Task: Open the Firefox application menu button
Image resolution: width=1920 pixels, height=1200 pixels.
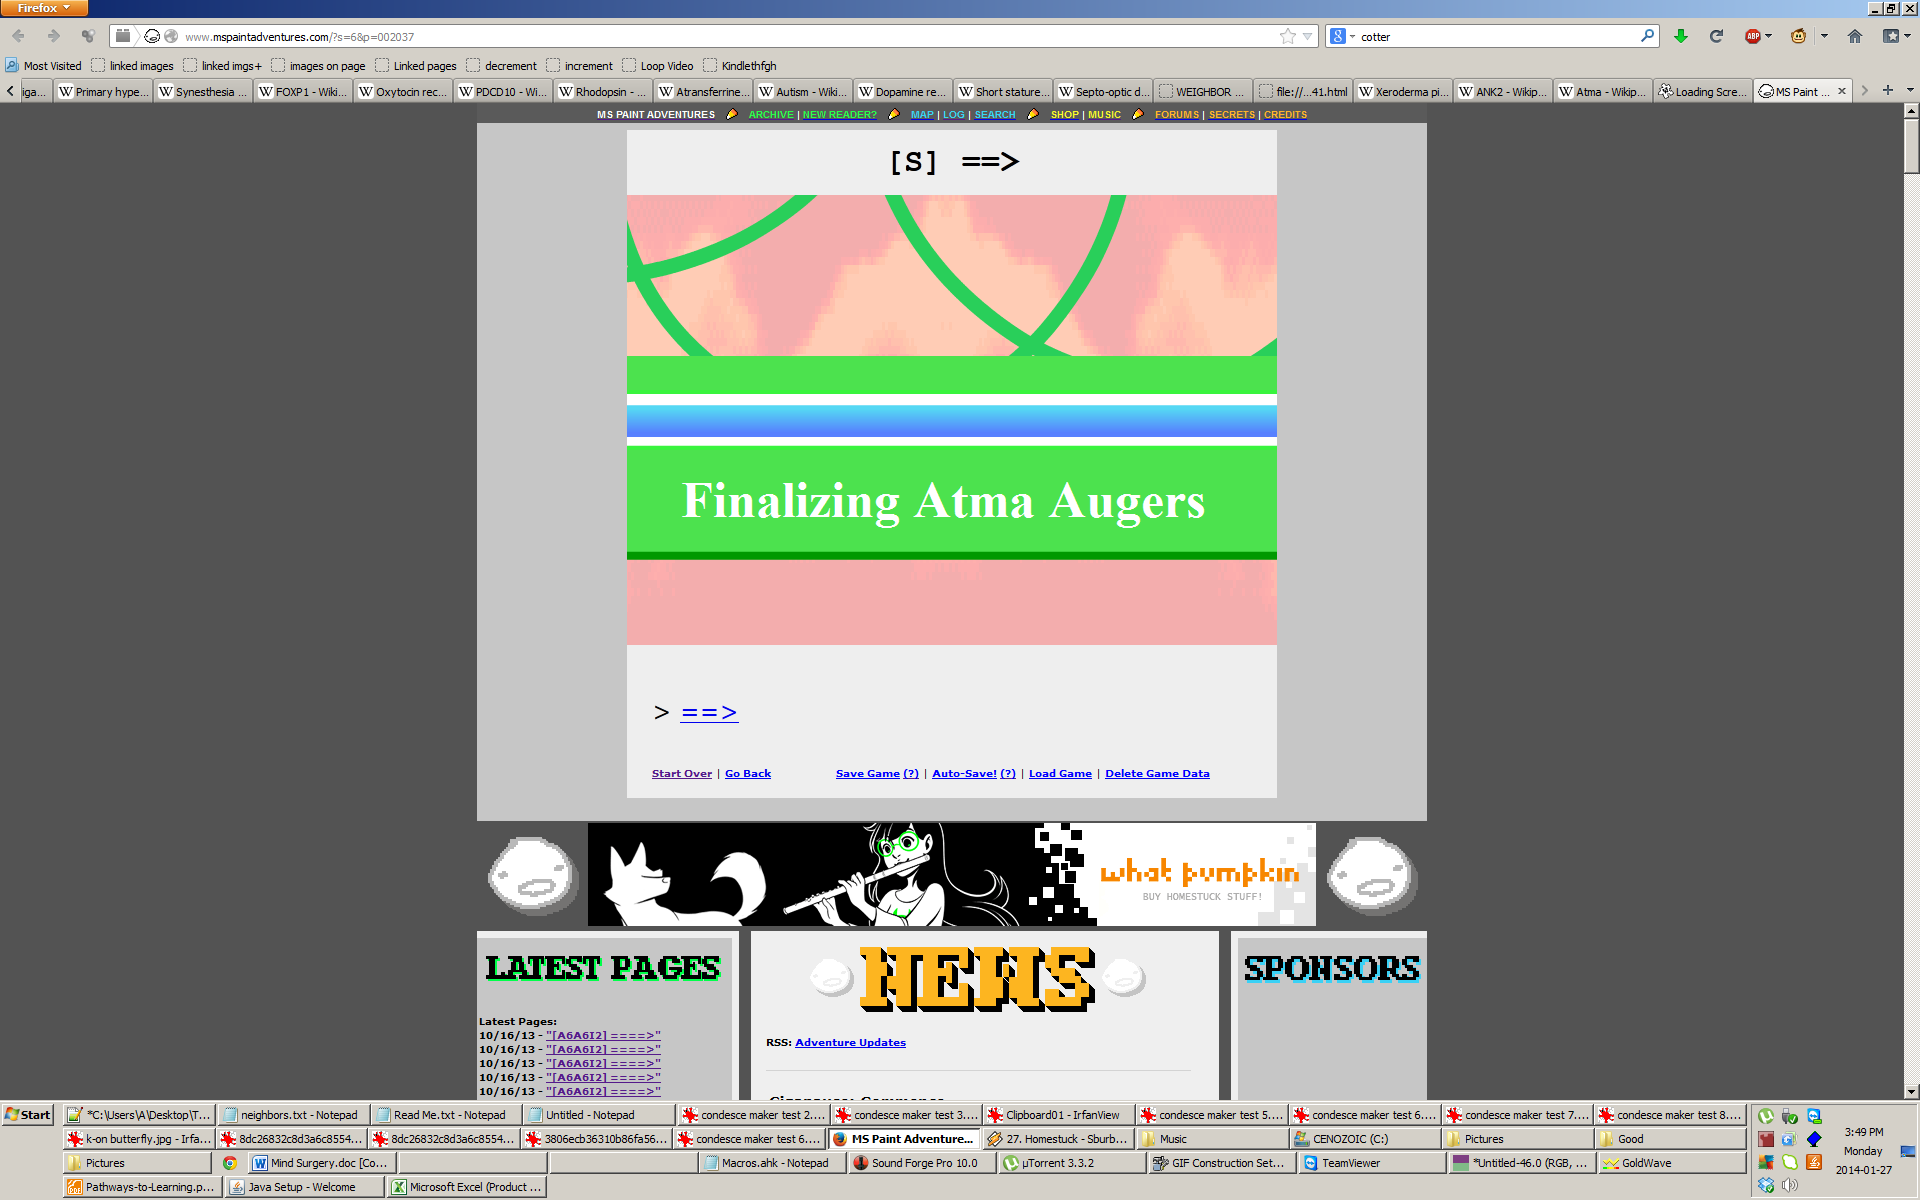Action: pyautogui.click(x=44, y=8)
